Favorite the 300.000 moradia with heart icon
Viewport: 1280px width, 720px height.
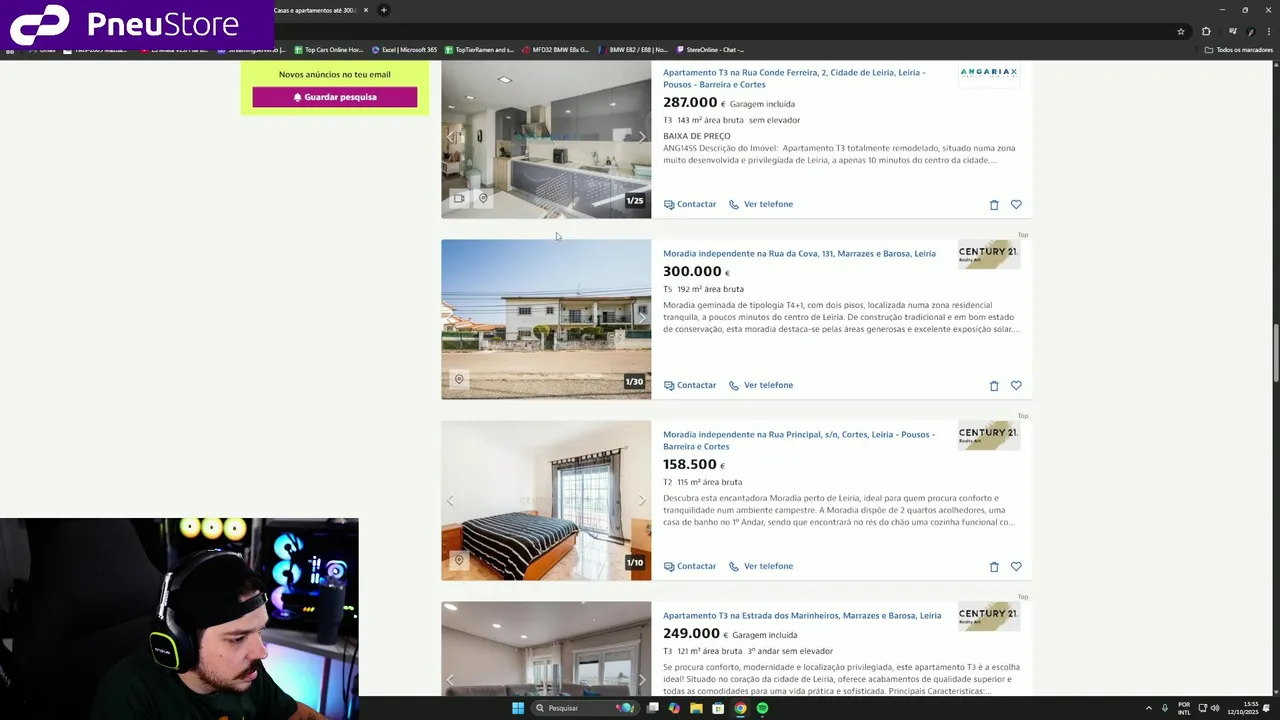click(x=1016, y=386)
